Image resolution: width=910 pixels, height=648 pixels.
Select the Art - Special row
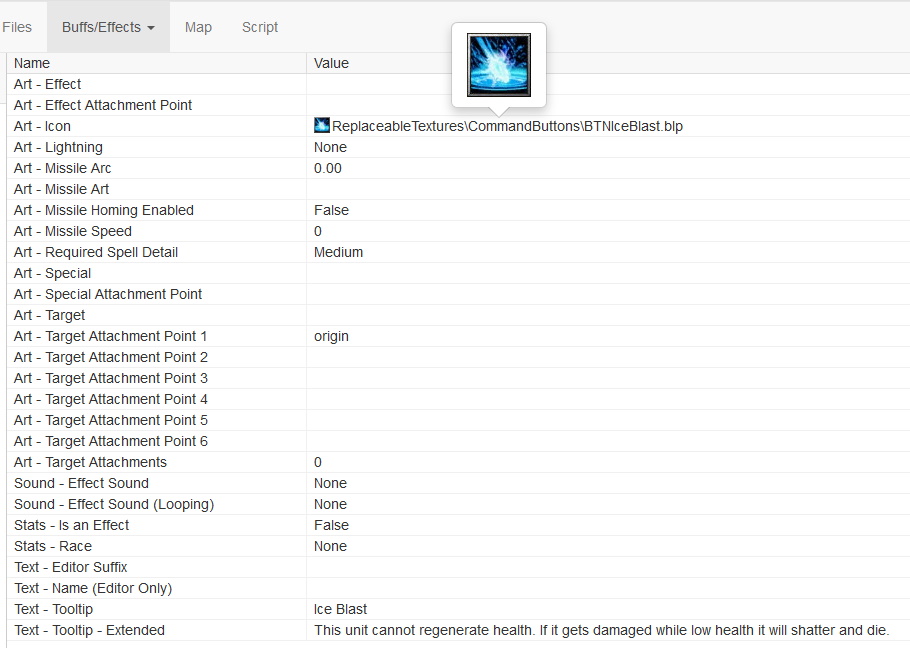click(x=458, y=273)
